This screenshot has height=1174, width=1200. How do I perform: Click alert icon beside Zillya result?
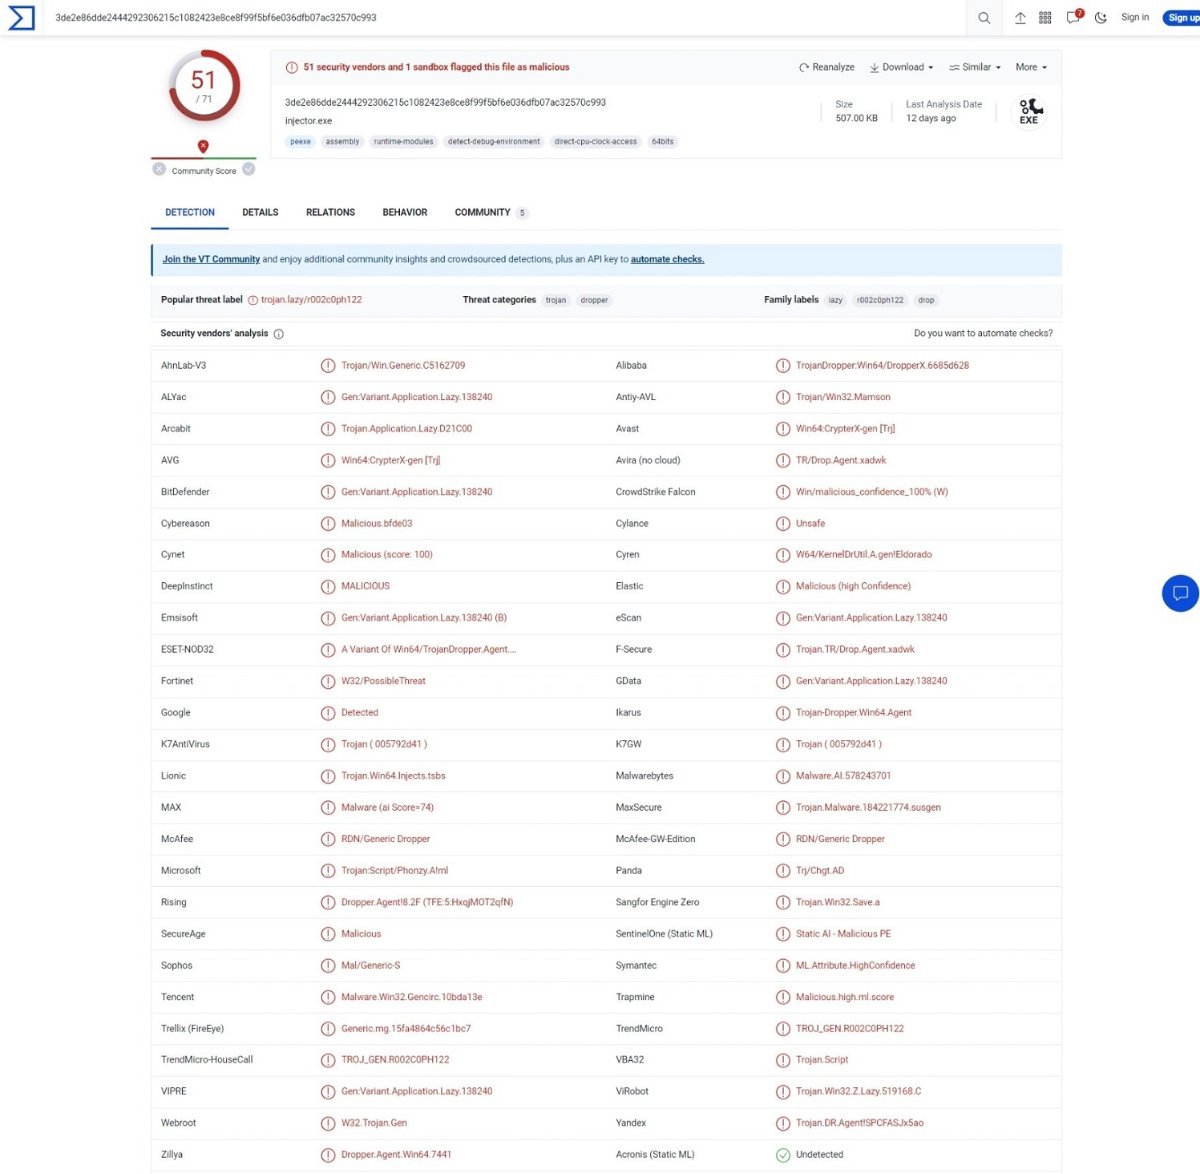[x=328, y=1155]
